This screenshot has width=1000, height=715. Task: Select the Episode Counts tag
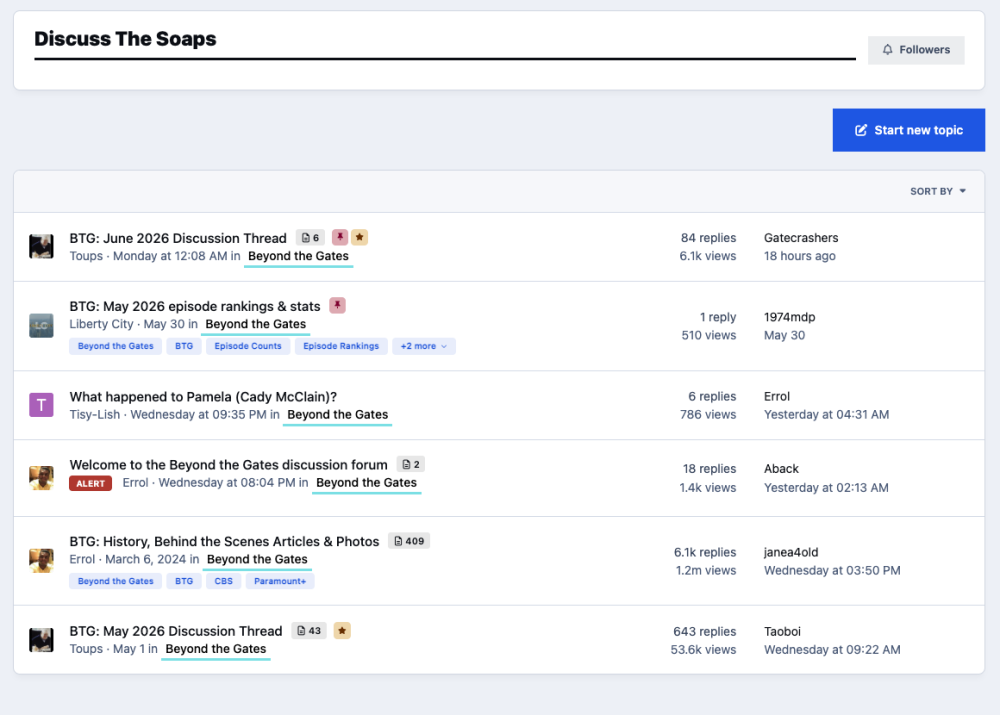pos(248,346)
